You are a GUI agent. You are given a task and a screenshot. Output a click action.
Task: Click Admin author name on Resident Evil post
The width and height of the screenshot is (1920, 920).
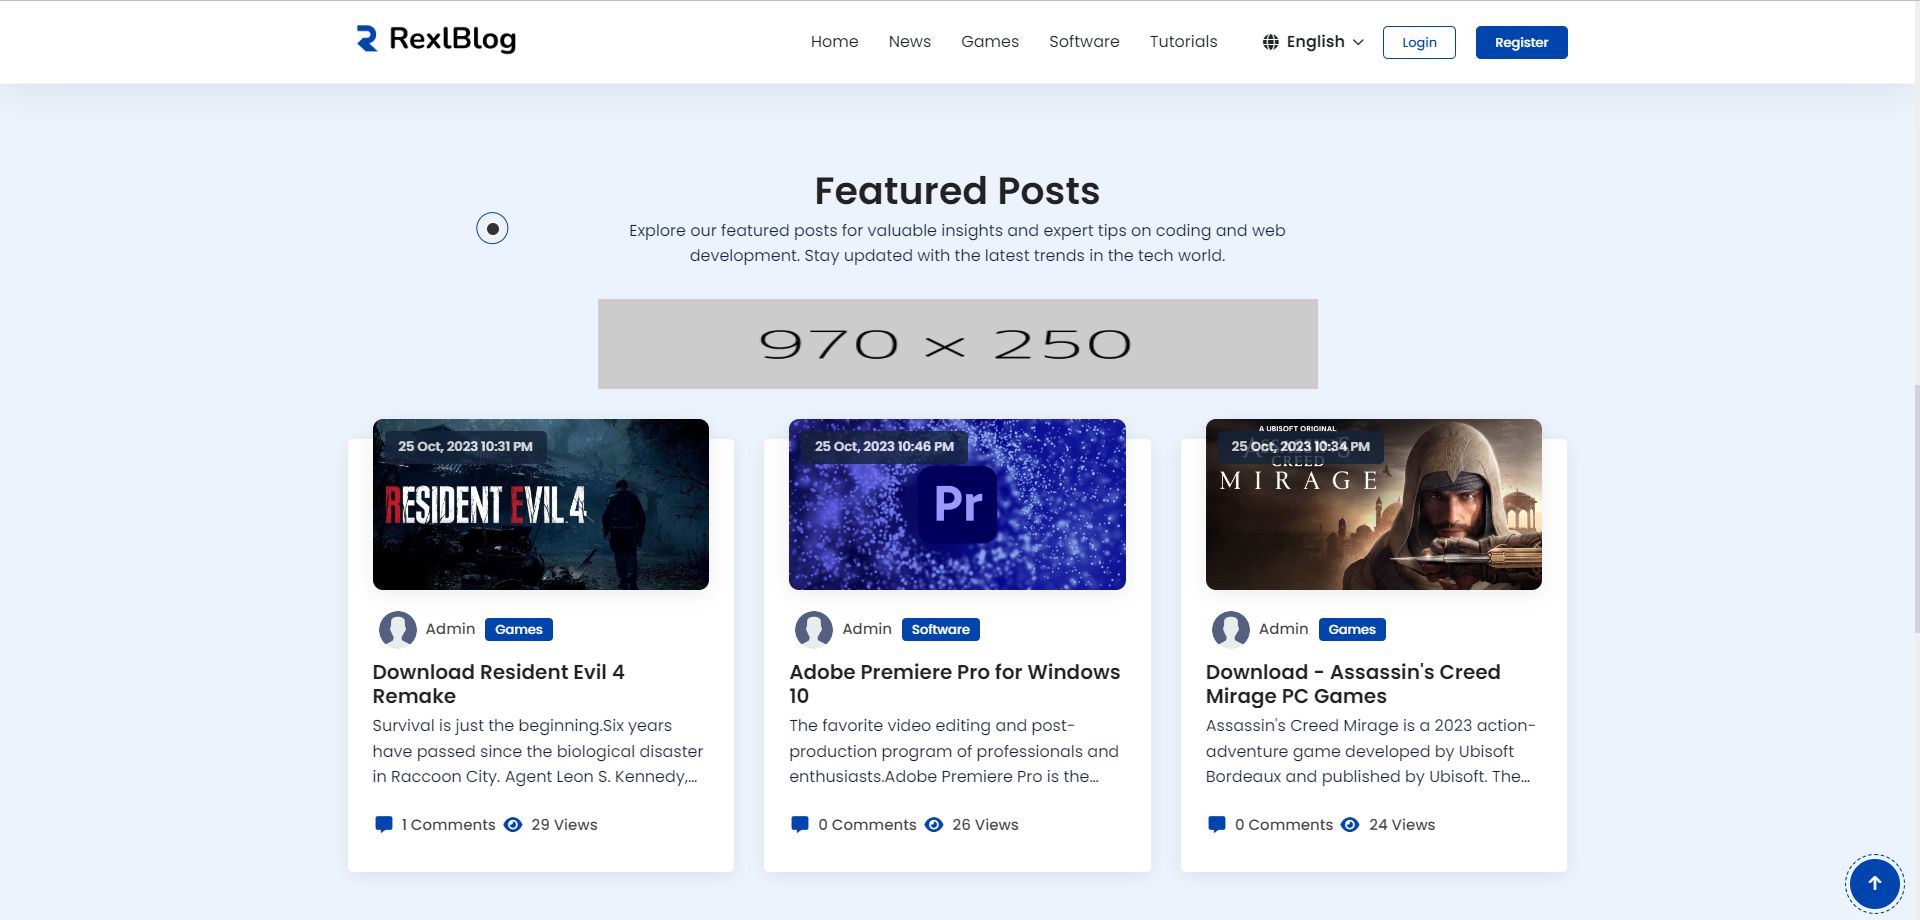[x=450, y=629]
